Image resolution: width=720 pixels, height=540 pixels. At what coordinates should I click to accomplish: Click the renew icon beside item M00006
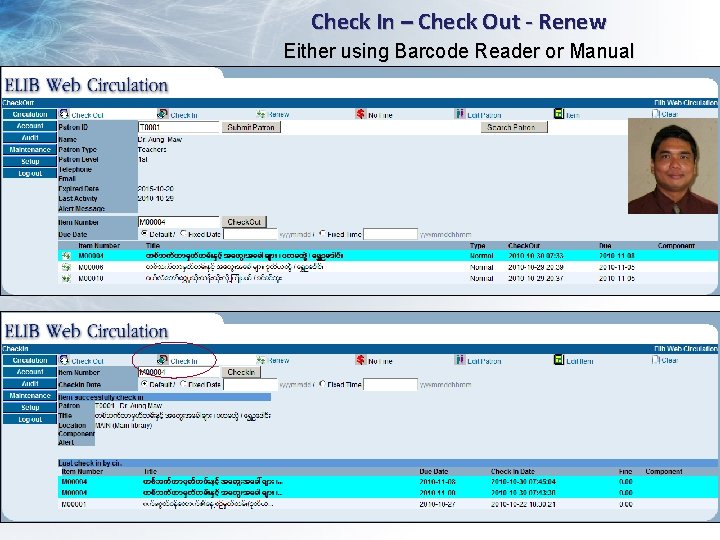pyautogui.click(x=67, y=267)
